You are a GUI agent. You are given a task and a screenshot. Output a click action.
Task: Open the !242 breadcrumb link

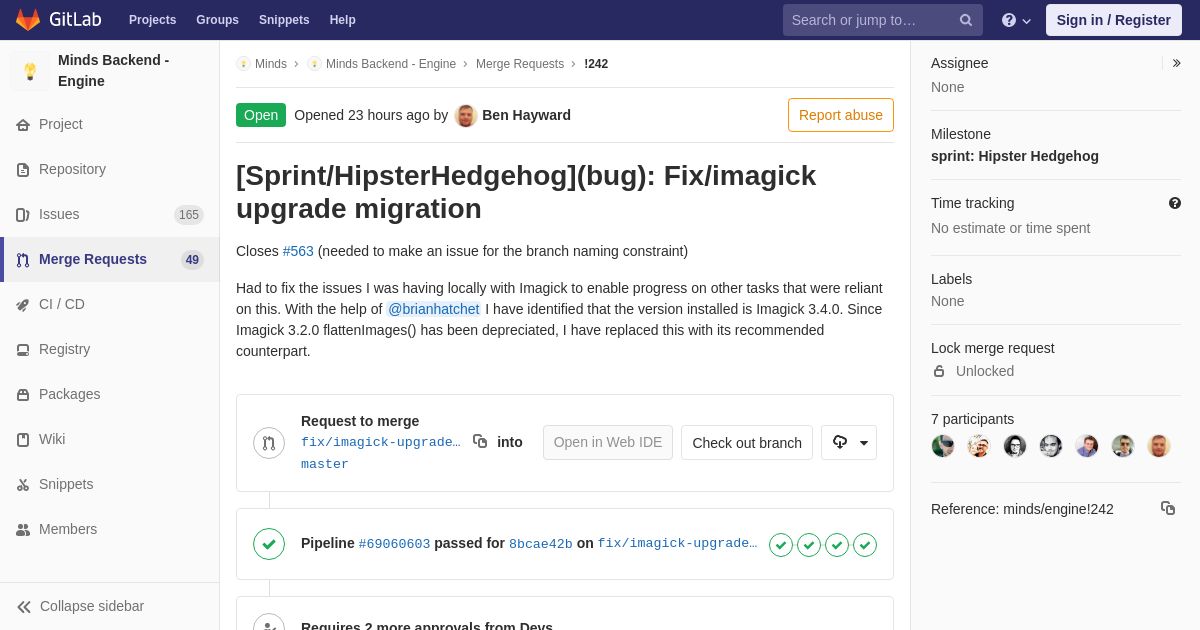pos(596,64)
